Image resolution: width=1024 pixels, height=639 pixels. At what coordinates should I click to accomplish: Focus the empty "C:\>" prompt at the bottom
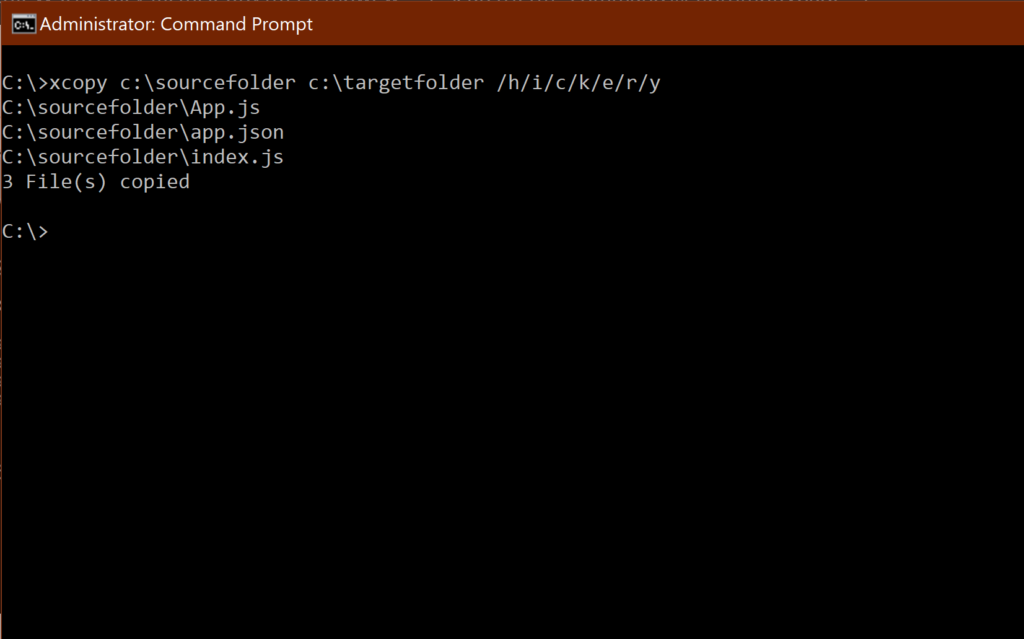click(x=25, y=231)
